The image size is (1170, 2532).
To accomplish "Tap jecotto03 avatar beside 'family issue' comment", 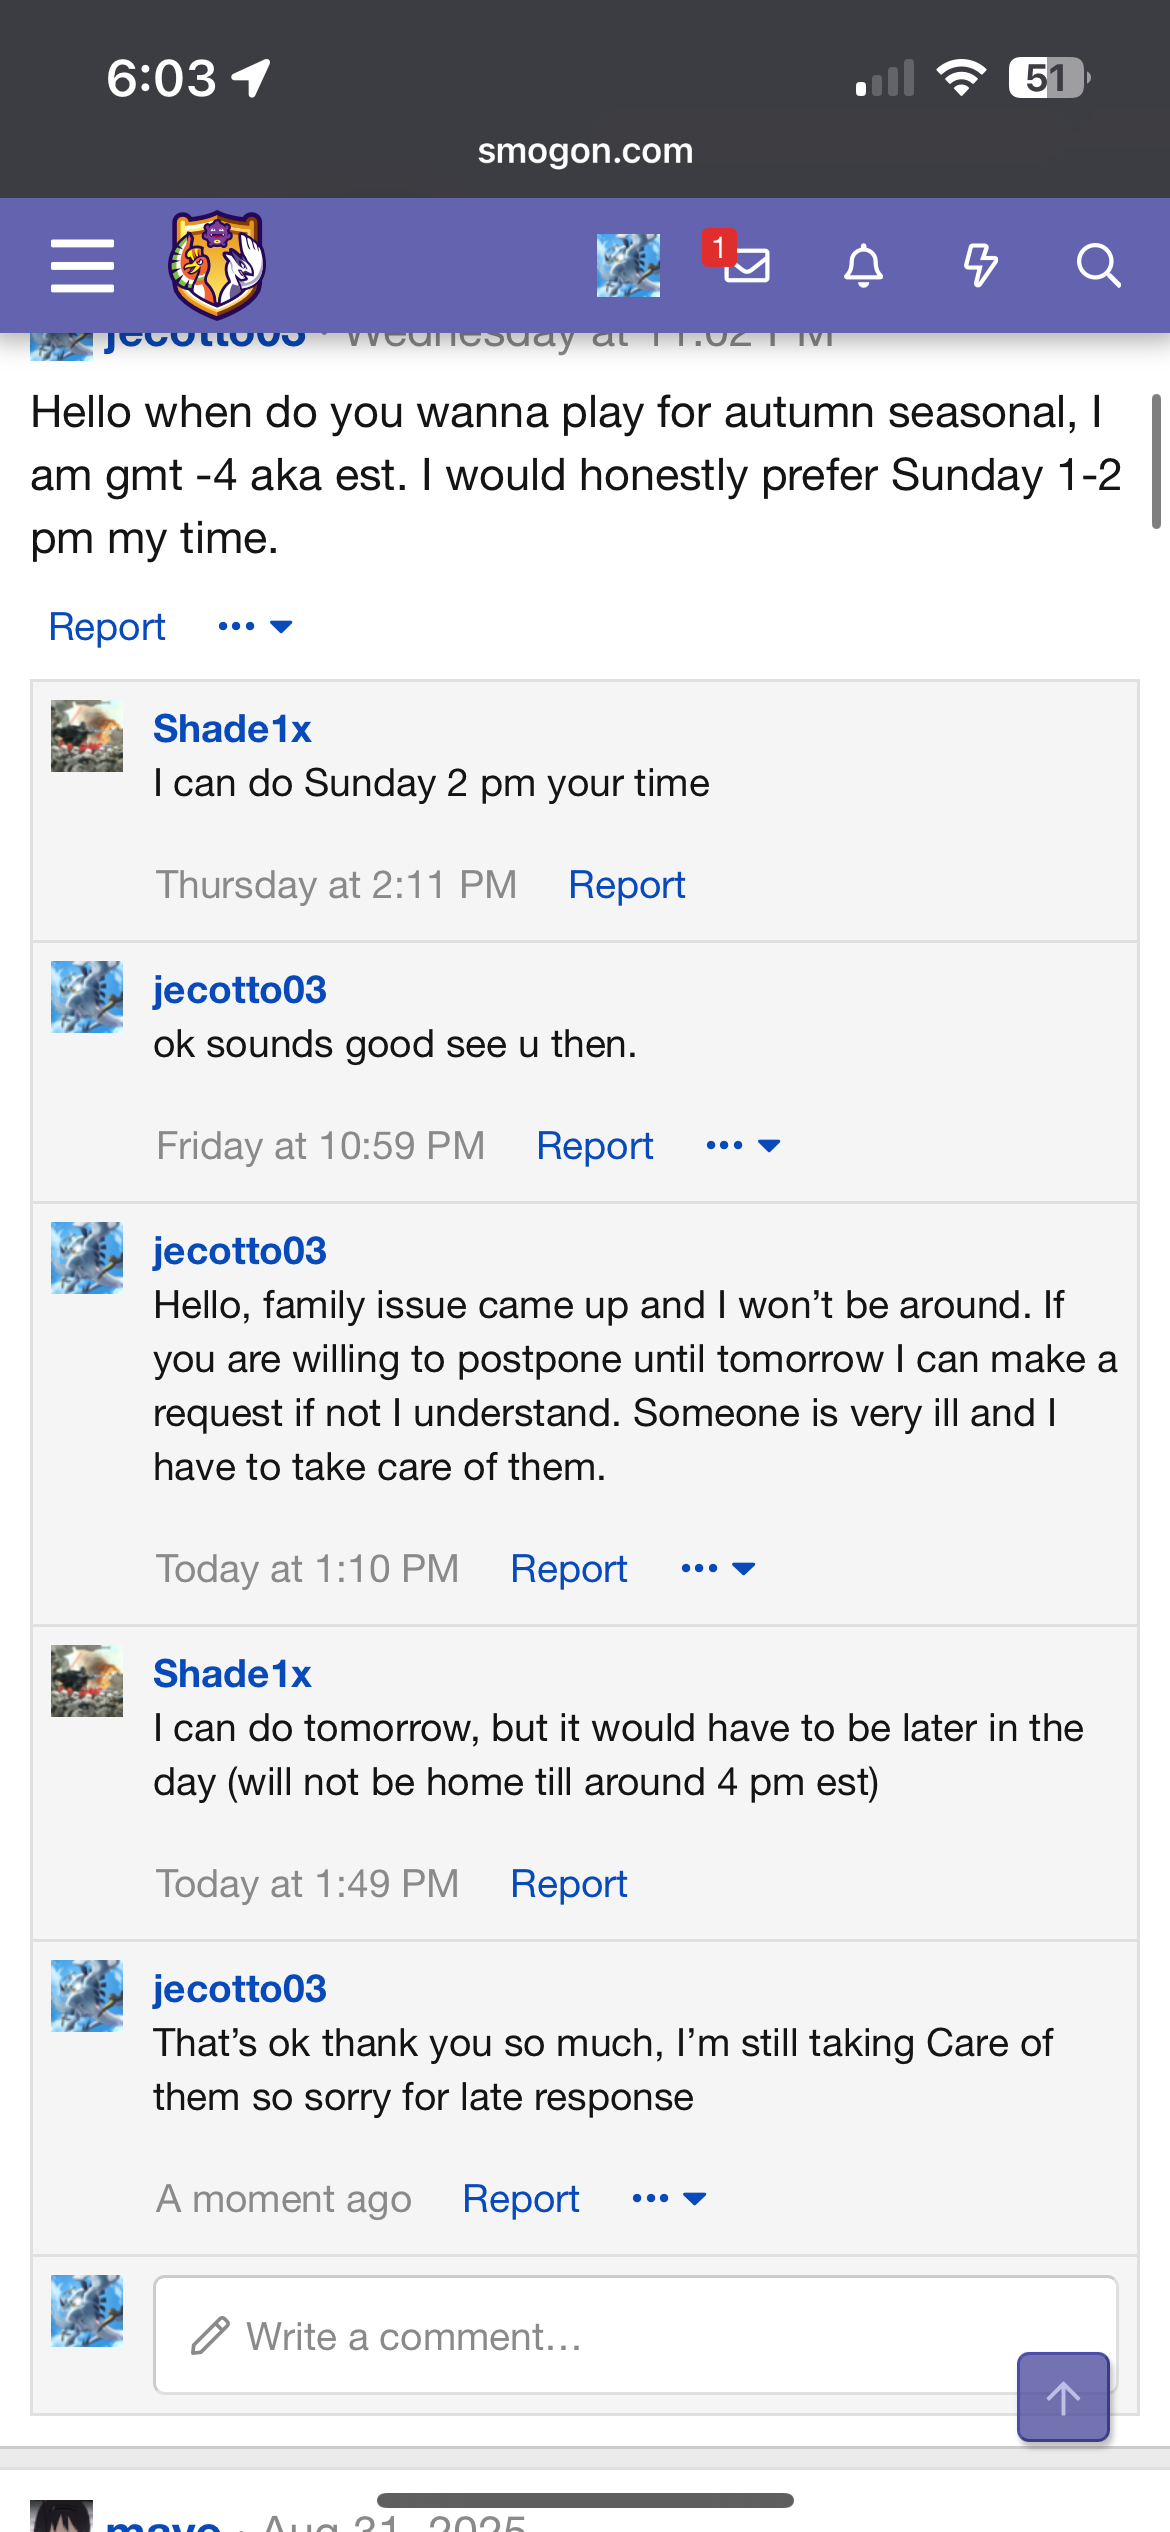I will click(x=87, y=1258).
